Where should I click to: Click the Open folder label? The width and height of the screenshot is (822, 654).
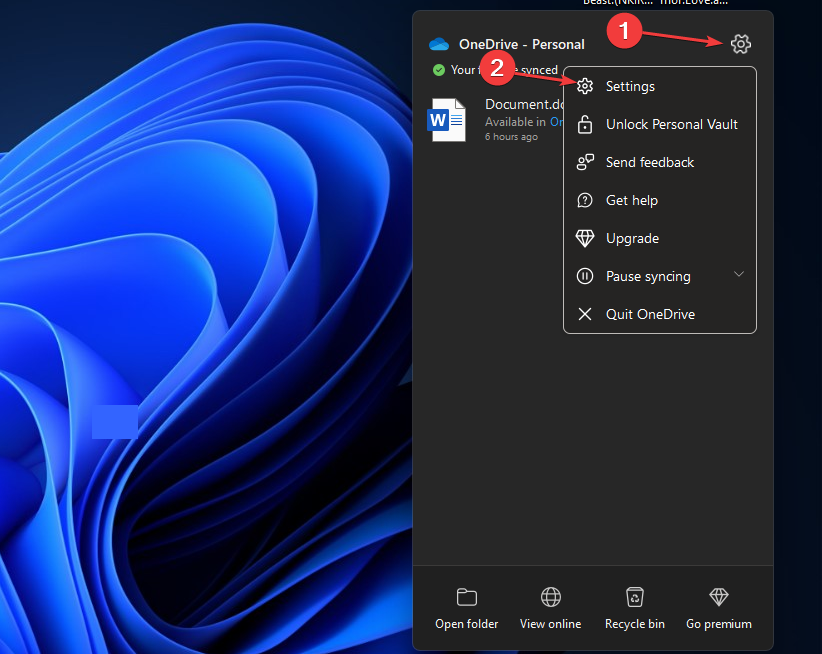[467, 624]
